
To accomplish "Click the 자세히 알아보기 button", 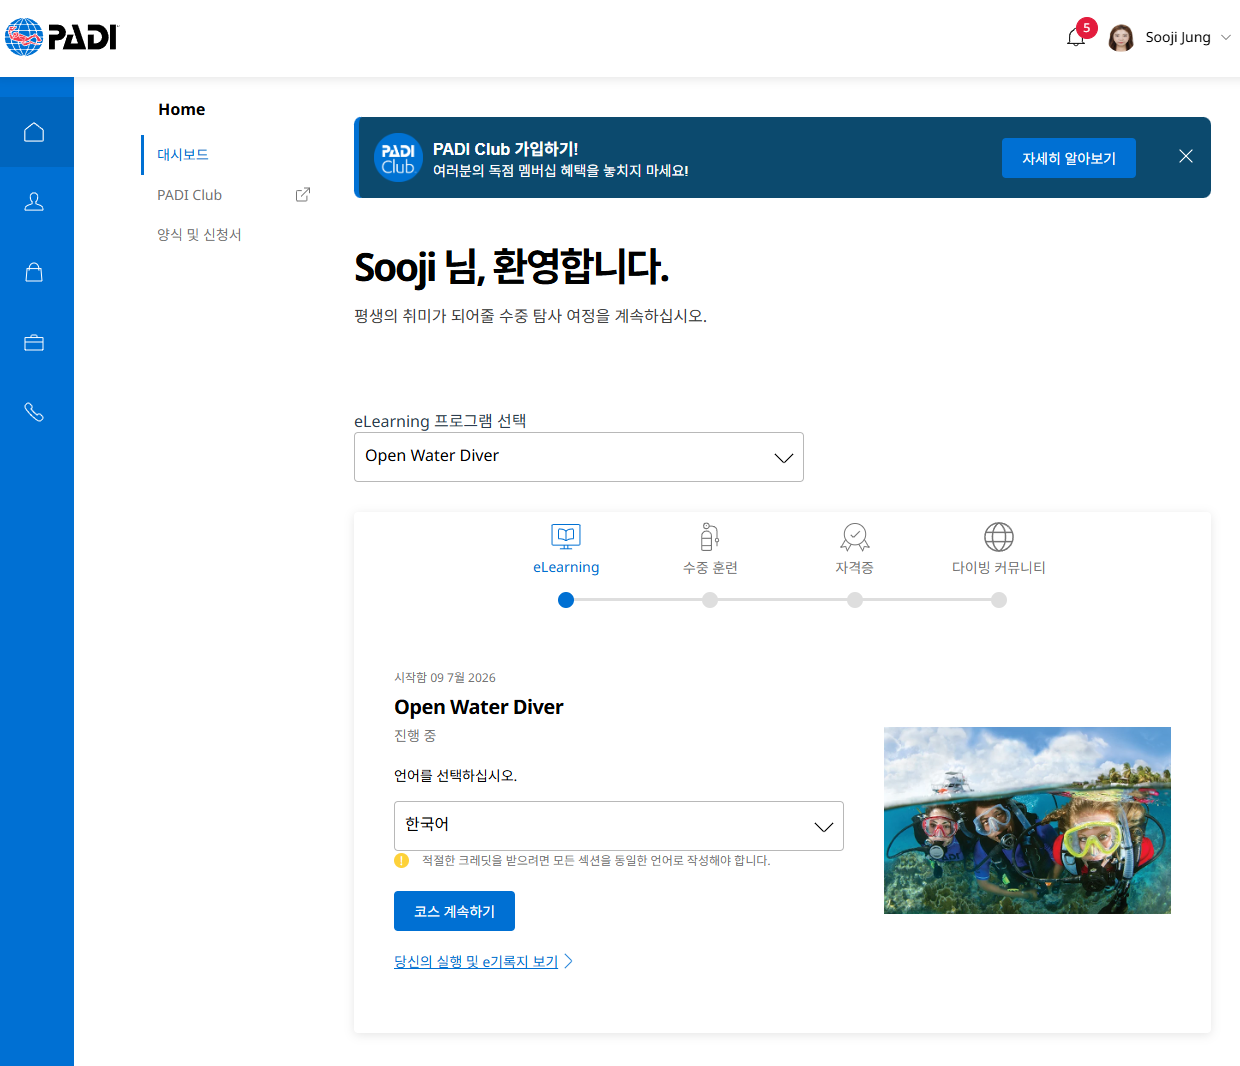I will (x=1069, y=158).
